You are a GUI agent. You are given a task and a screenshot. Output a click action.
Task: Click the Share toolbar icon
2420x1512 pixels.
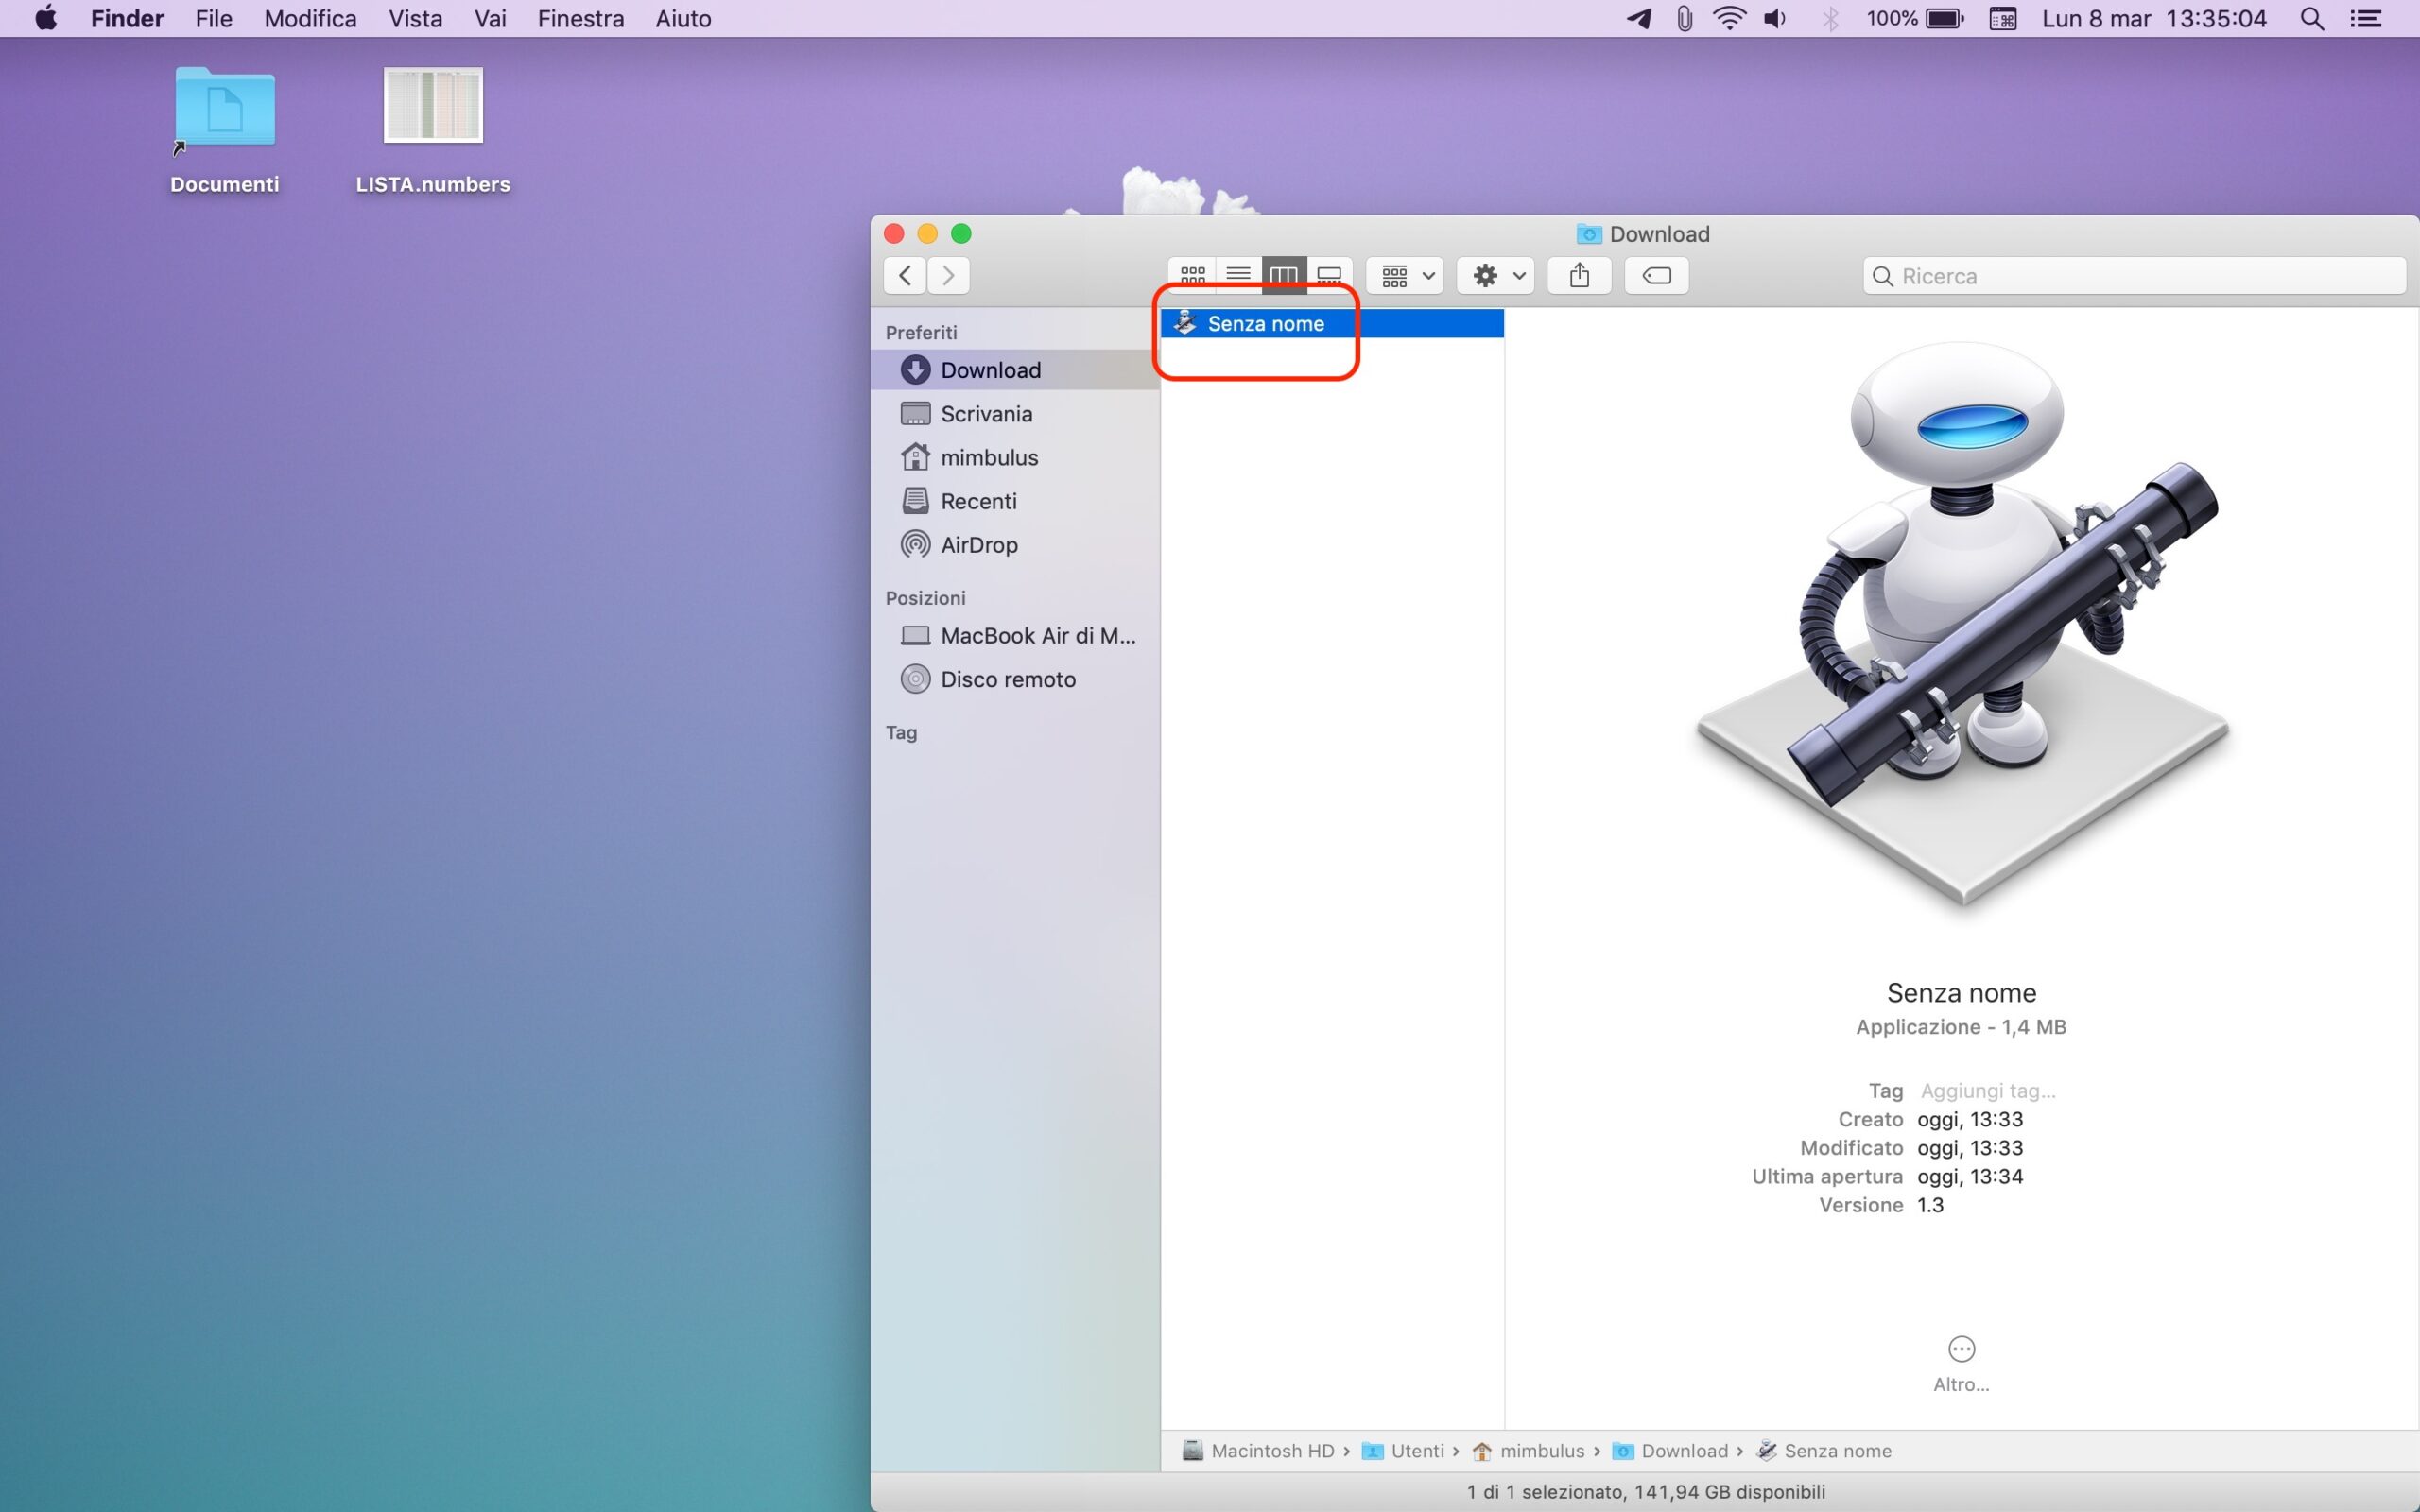click(x=1579, y=275)
